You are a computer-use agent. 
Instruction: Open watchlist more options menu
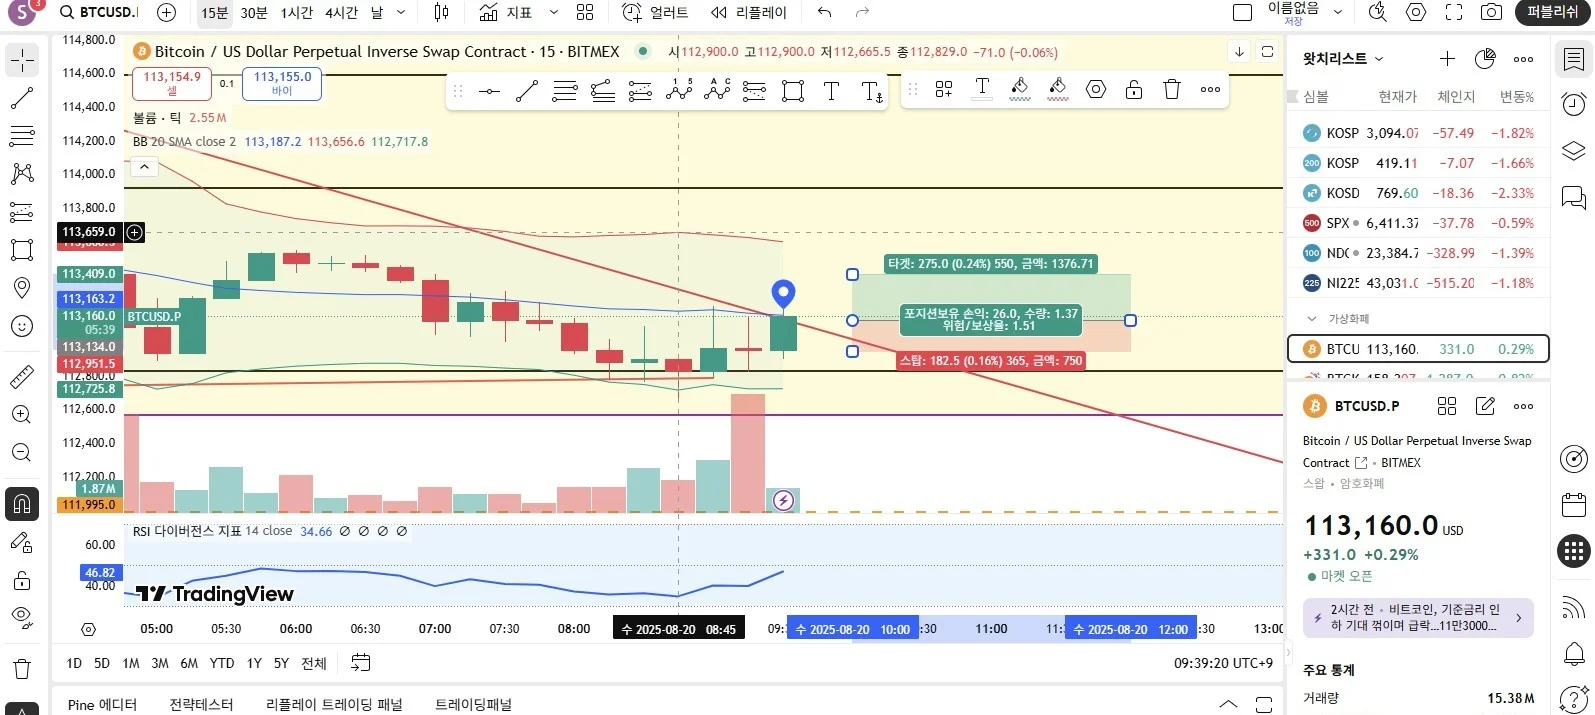coord(1523,59)
